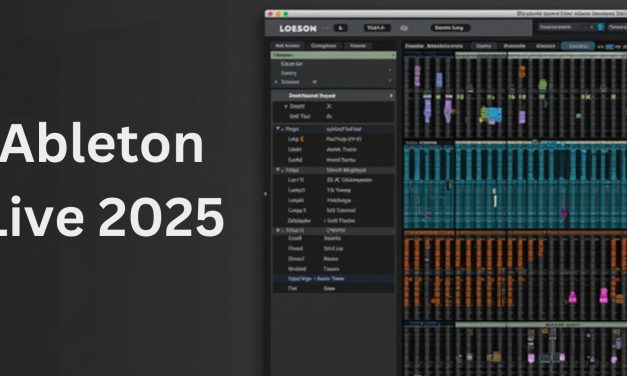This screenshot has width=627, height=376.
Task: Switch to the second tab above the left panel
Action: coord(323,46)
